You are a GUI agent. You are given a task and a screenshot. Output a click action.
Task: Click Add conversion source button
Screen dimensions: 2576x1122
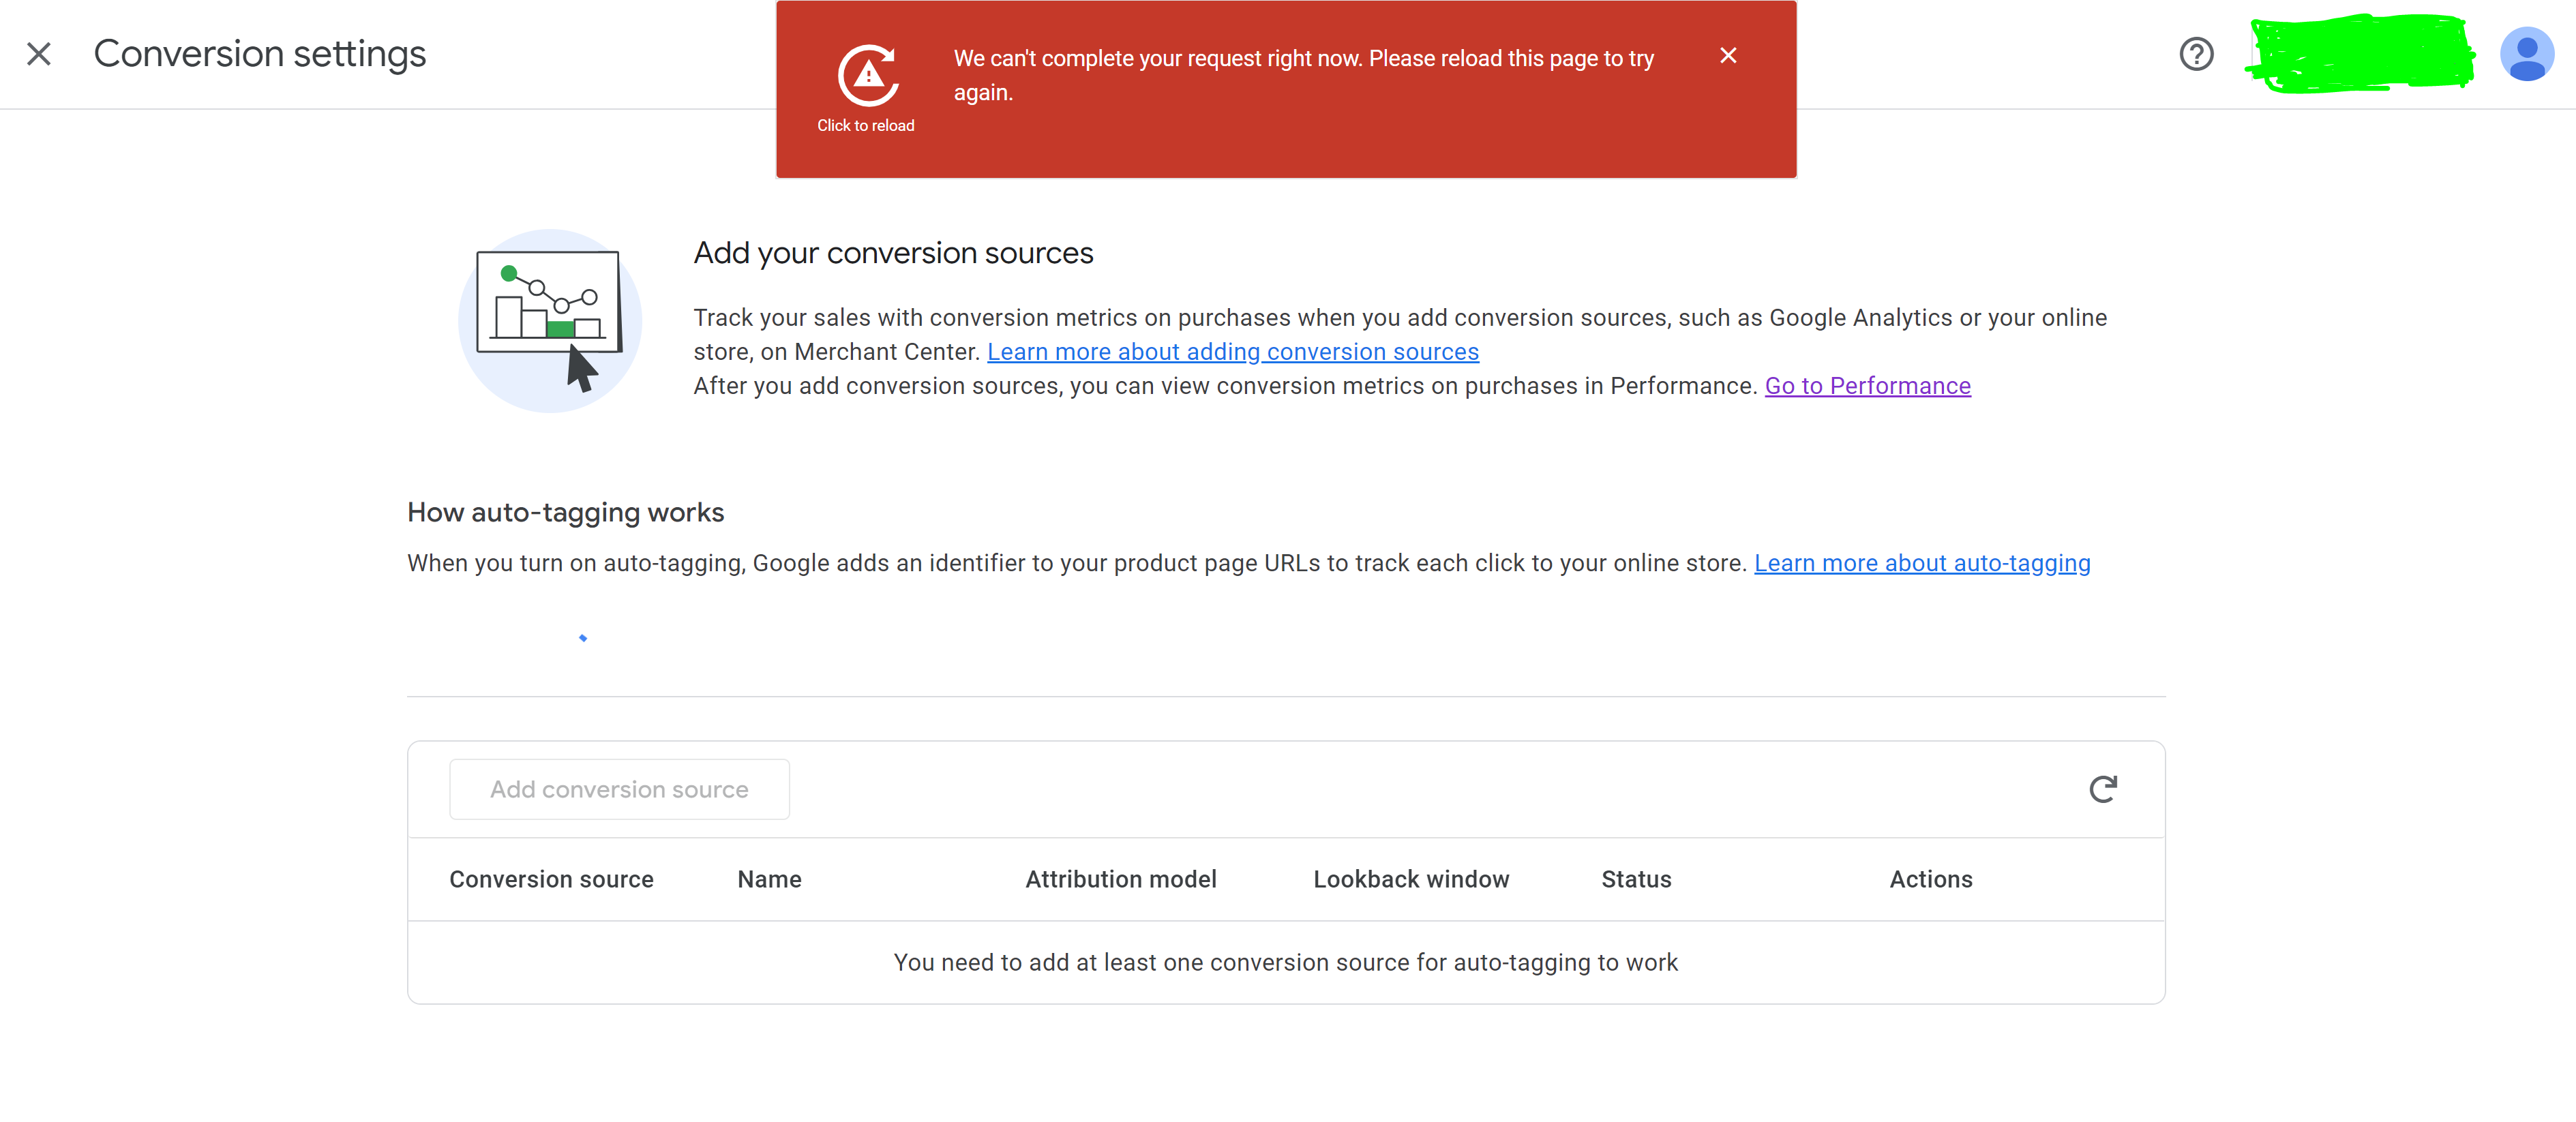pos(619,789)
